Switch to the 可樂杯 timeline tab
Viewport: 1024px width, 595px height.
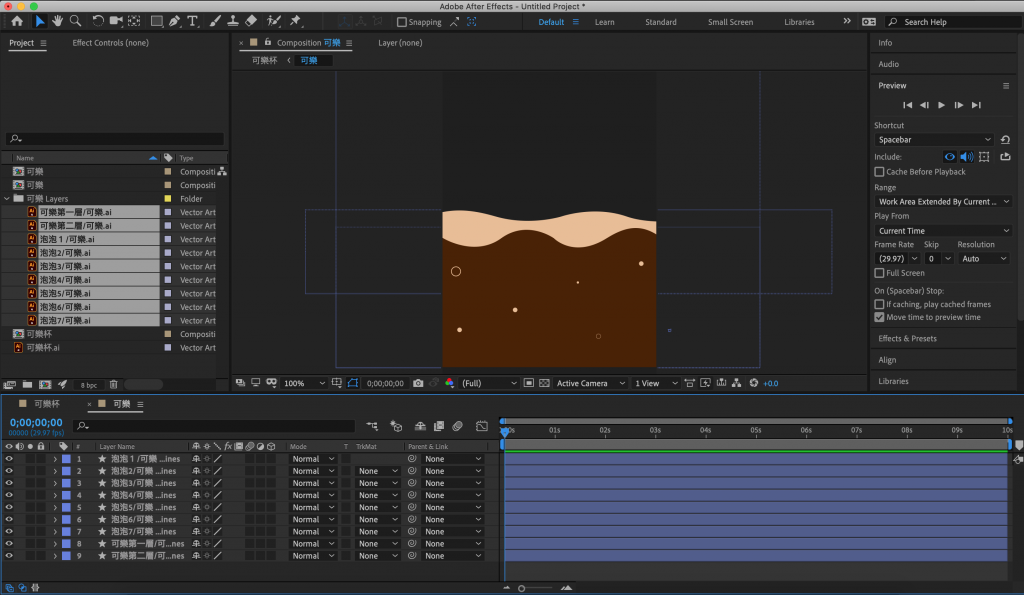46,404
